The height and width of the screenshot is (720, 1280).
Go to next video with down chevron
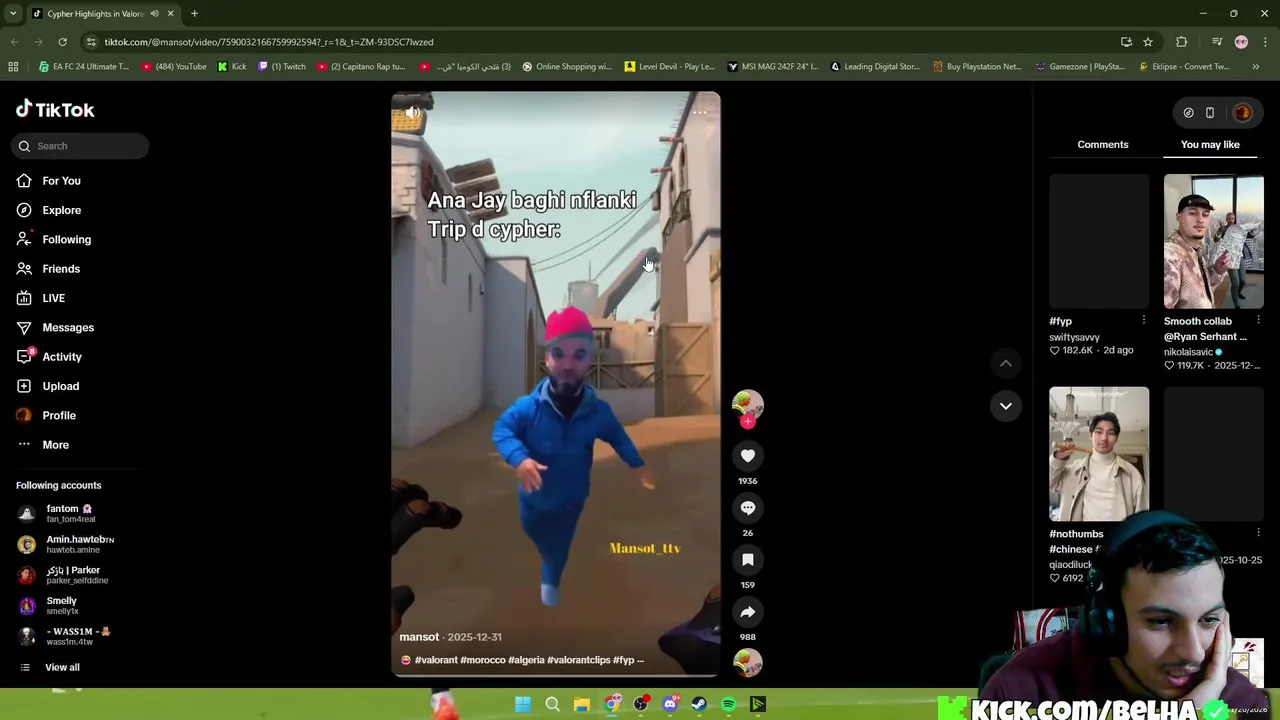coord(1006,406)
